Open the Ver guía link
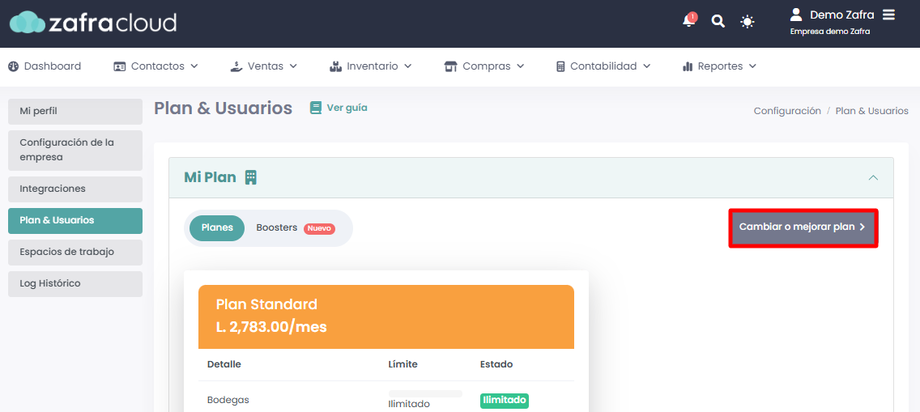The width and height of the screenshot is (920, 412). point(339,108)
